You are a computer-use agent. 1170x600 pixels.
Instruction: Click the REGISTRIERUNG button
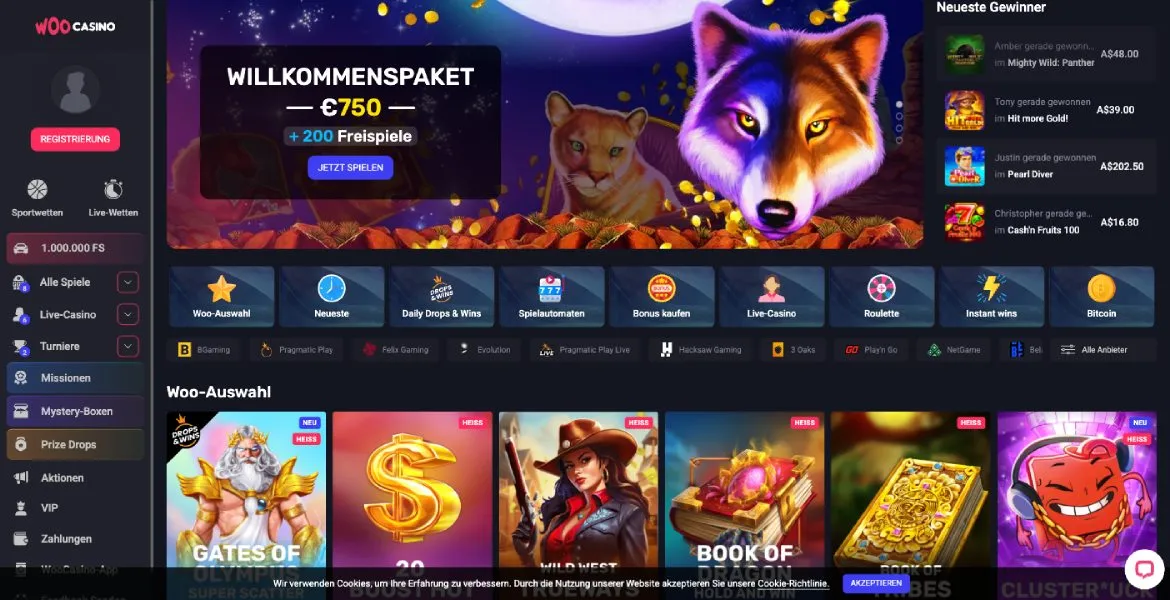coord(75,140)
